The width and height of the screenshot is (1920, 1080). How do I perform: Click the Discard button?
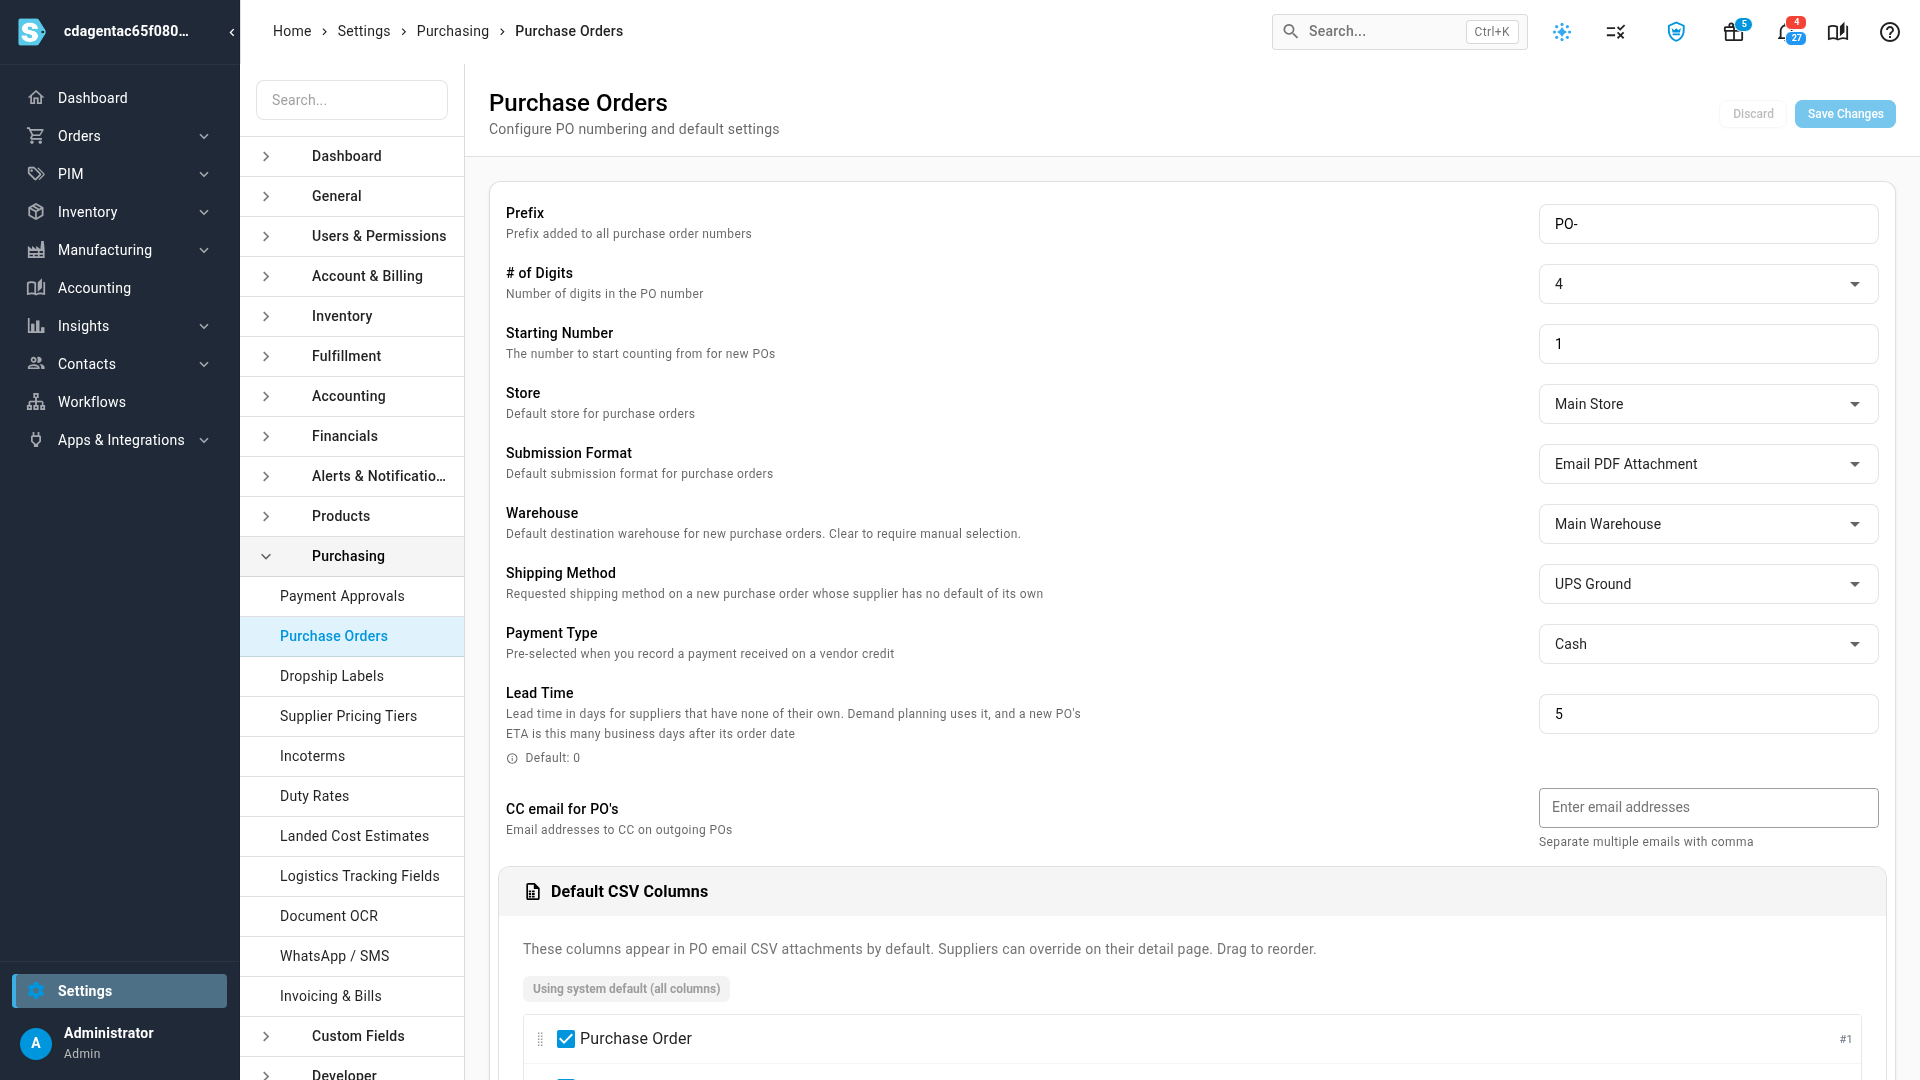click(1753, 114)
